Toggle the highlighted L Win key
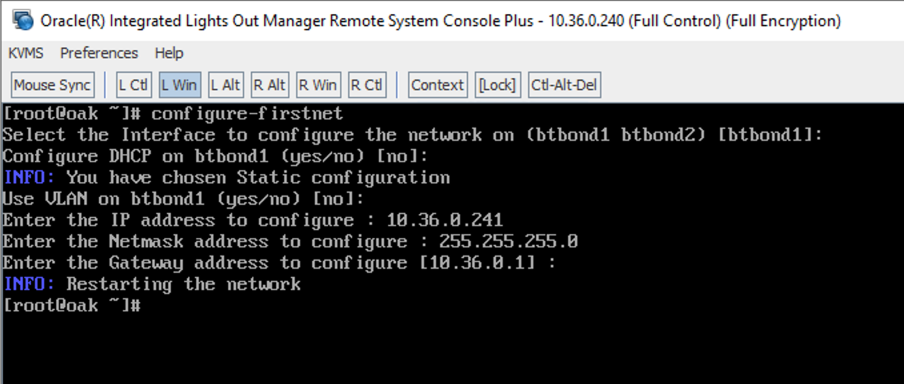 (x=179, y=85)
